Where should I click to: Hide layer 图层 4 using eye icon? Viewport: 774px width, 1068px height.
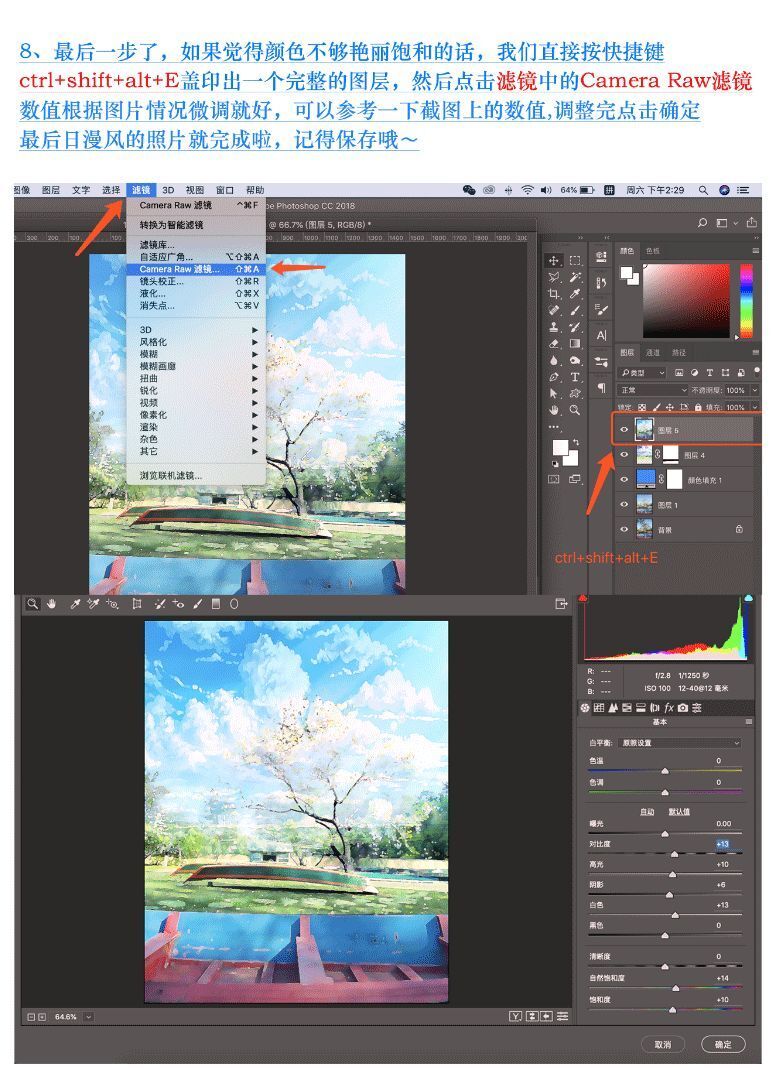(x=624, y=455)
